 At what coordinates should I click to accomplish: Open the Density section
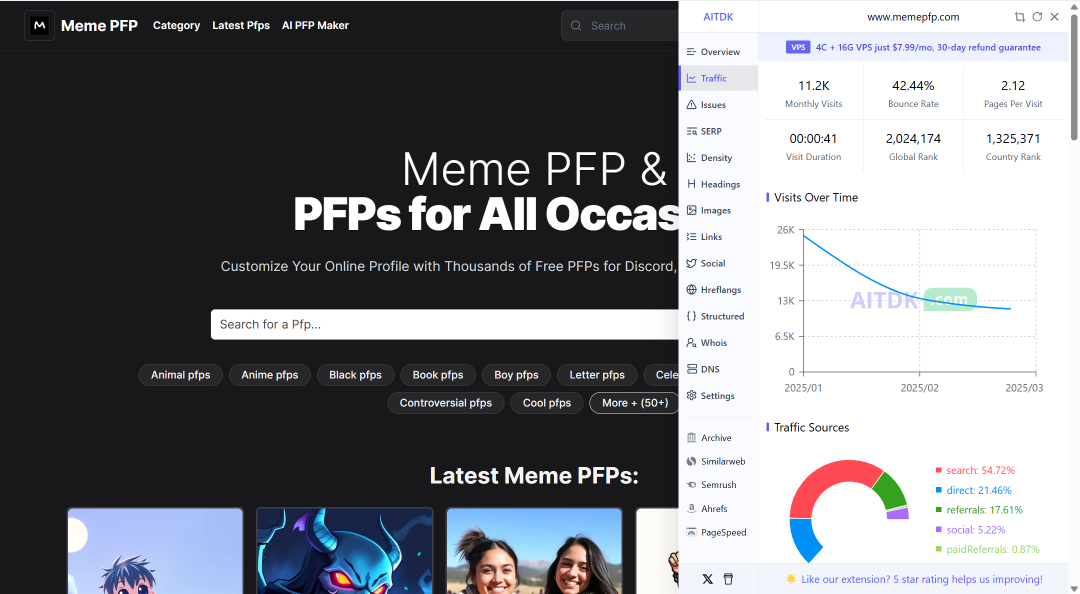click(718, 158)
